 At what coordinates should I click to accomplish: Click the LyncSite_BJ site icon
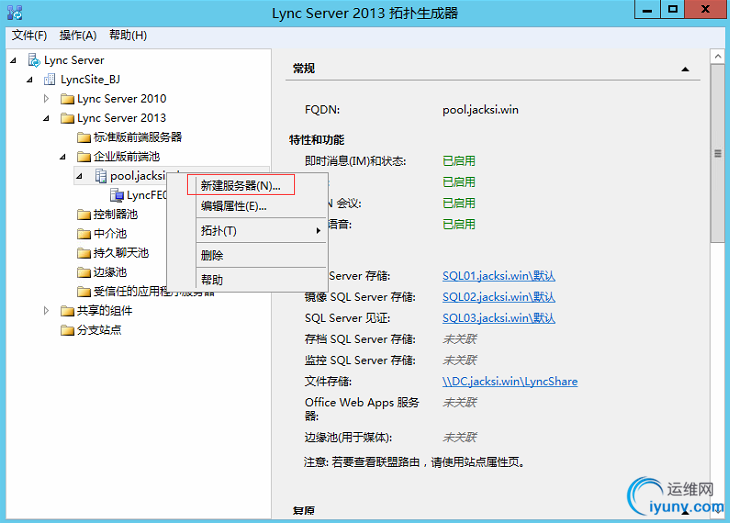(x=49, y=80)
